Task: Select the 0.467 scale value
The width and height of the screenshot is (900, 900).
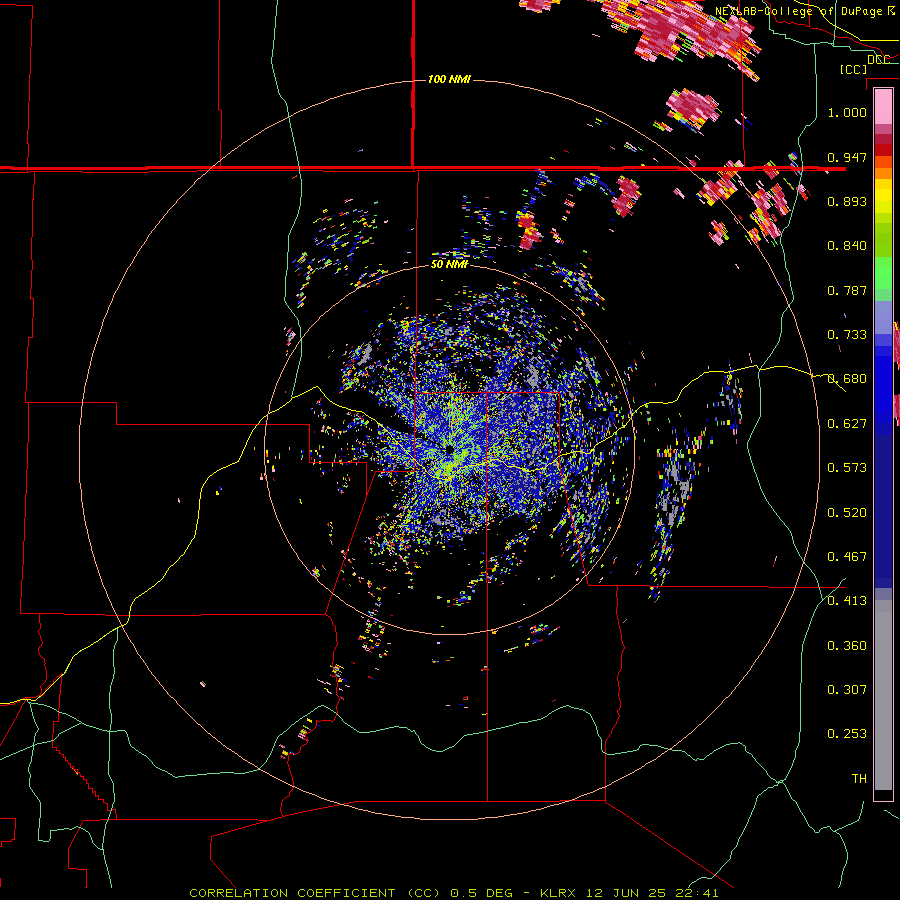Action: pyautogui.click(x=847, y=557)
